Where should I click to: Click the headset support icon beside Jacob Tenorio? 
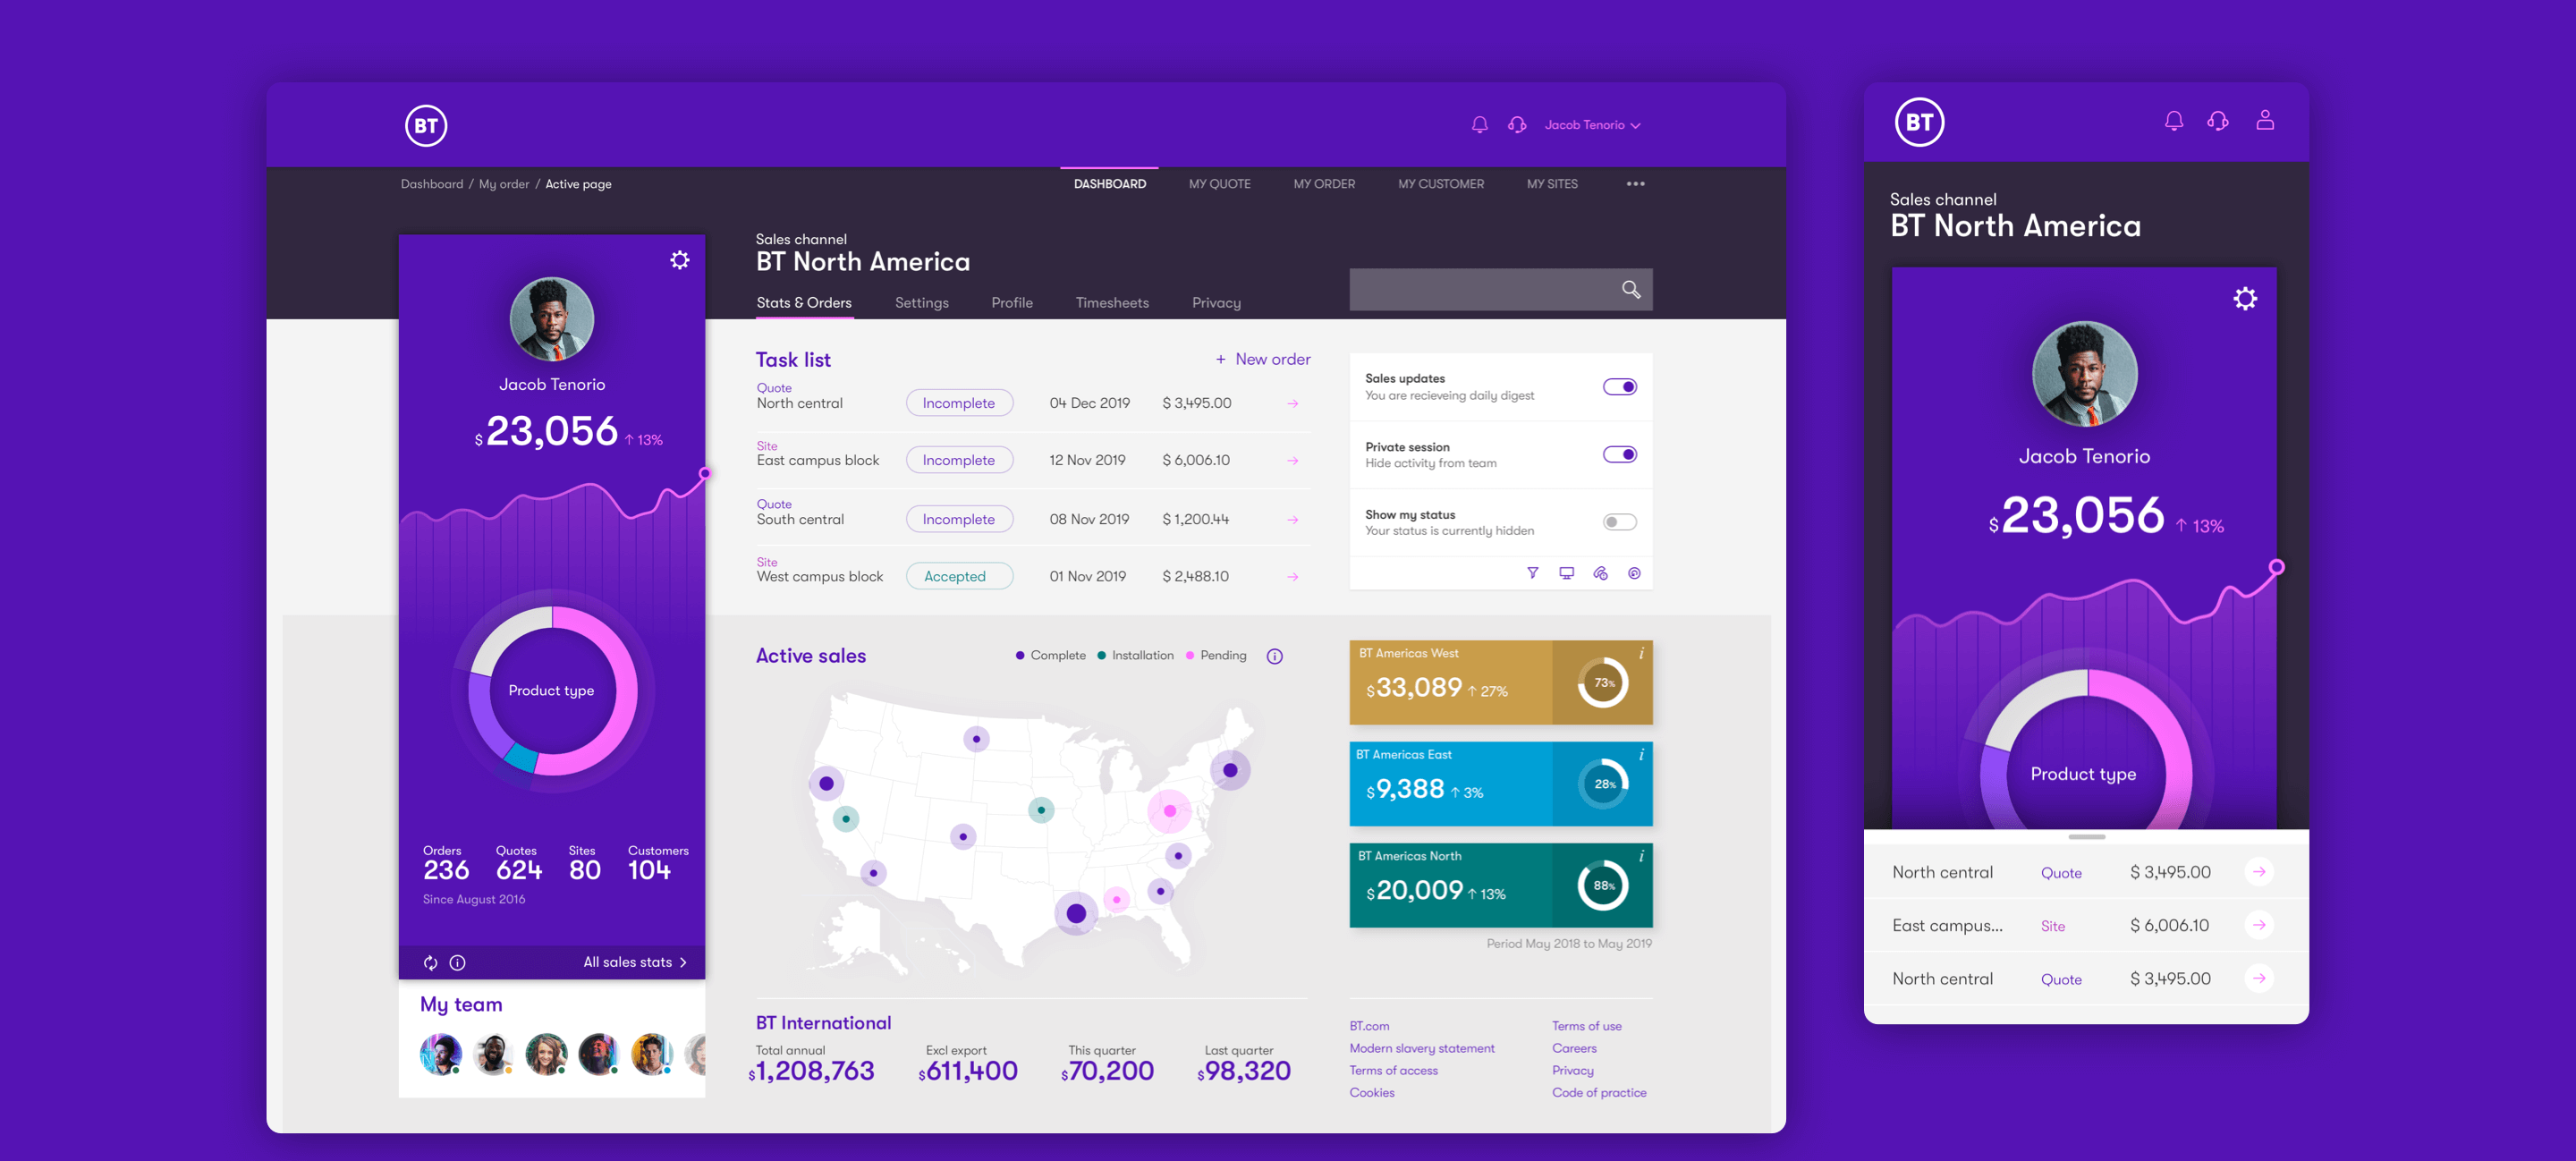(x=1517, y=125)
